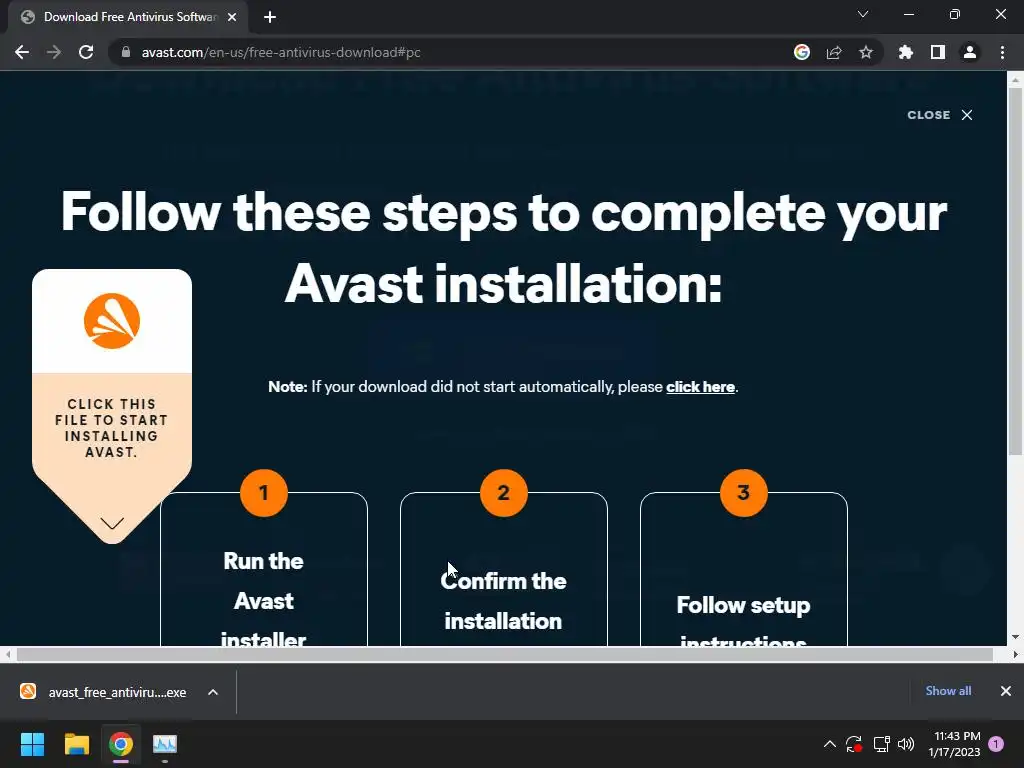Reload the Avast download page
1024x768 pixels.
[86, 52]
